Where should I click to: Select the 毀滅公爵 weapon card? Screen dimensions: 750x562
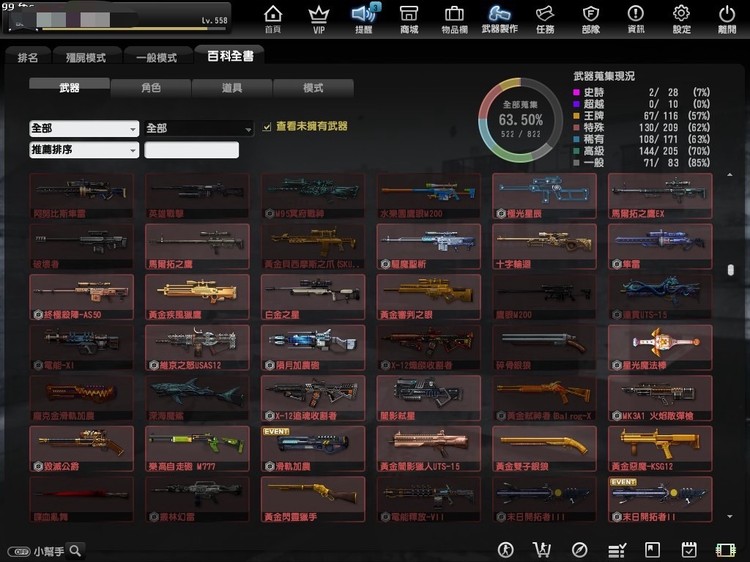81,449
